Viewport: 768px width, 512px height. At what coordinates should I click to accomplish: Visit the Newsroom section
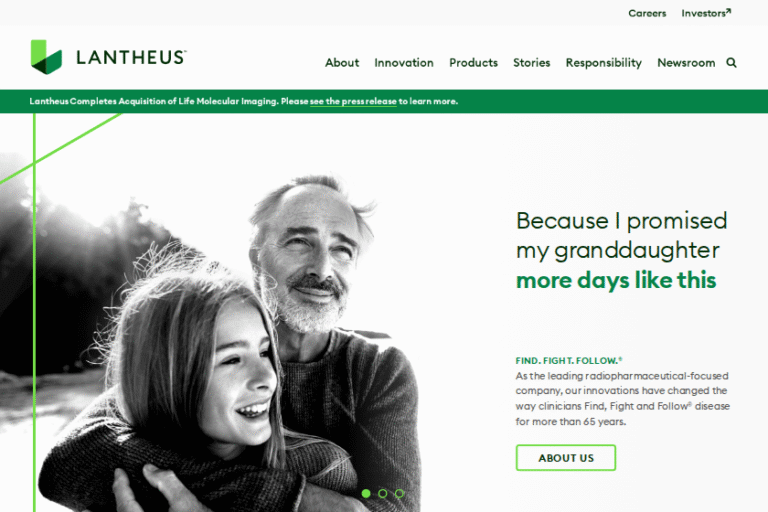[x=686, y=63]
